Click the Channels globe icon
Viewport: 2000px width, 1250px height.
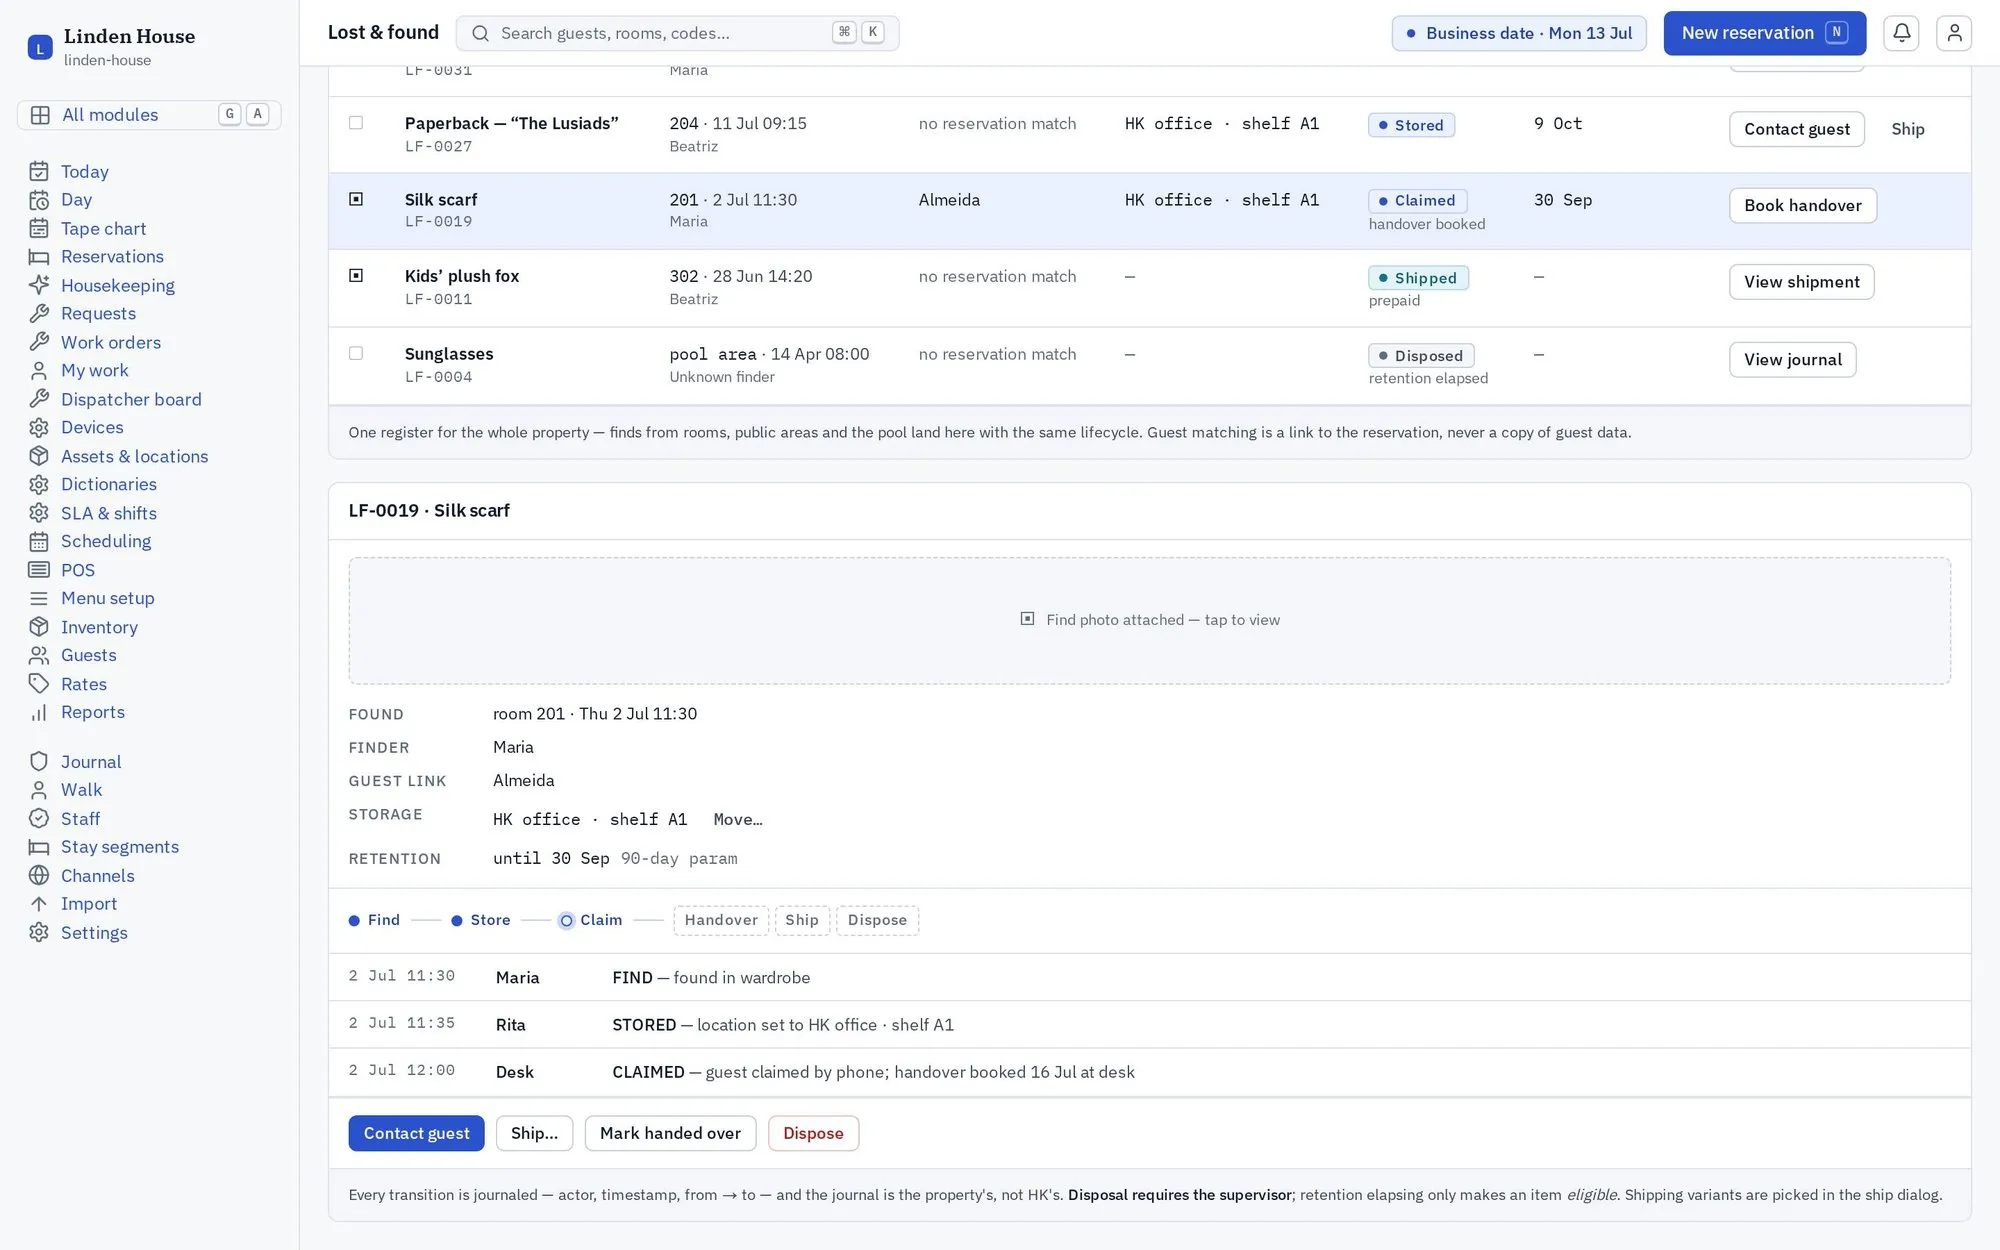click(39, 876)
